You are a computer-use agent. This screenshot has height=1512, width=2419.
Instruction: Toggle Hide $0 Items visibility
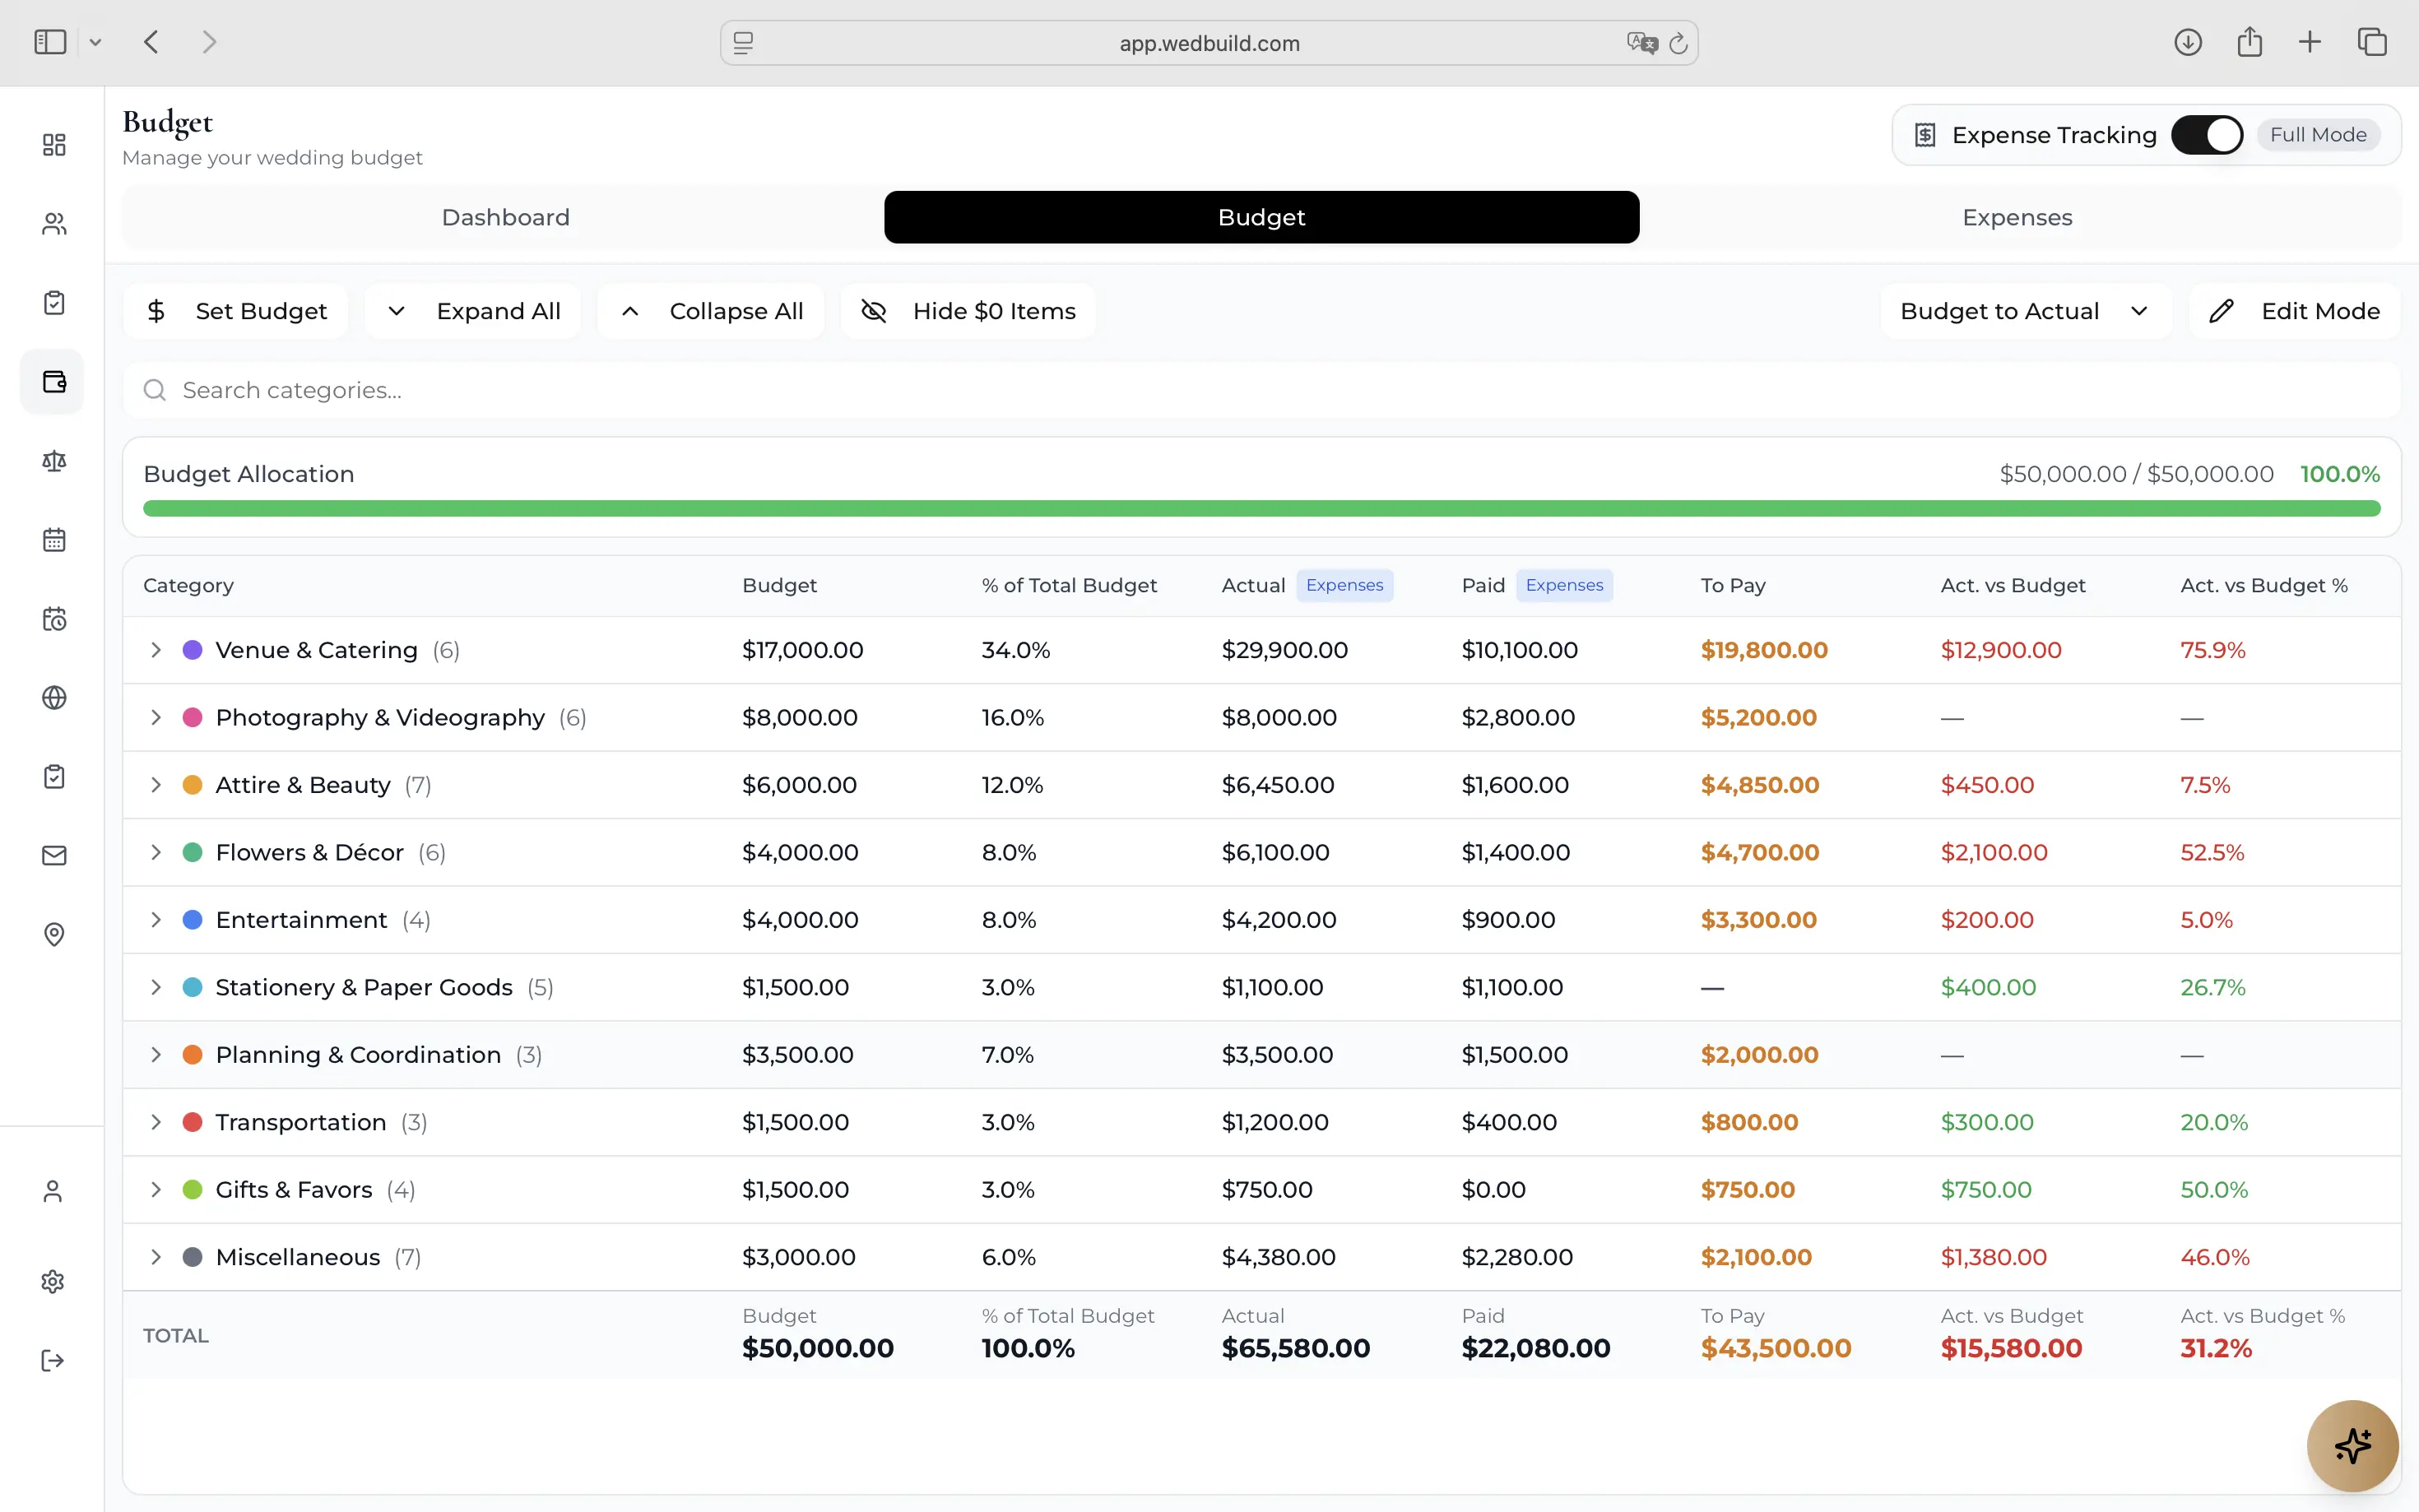click(968, 311)
